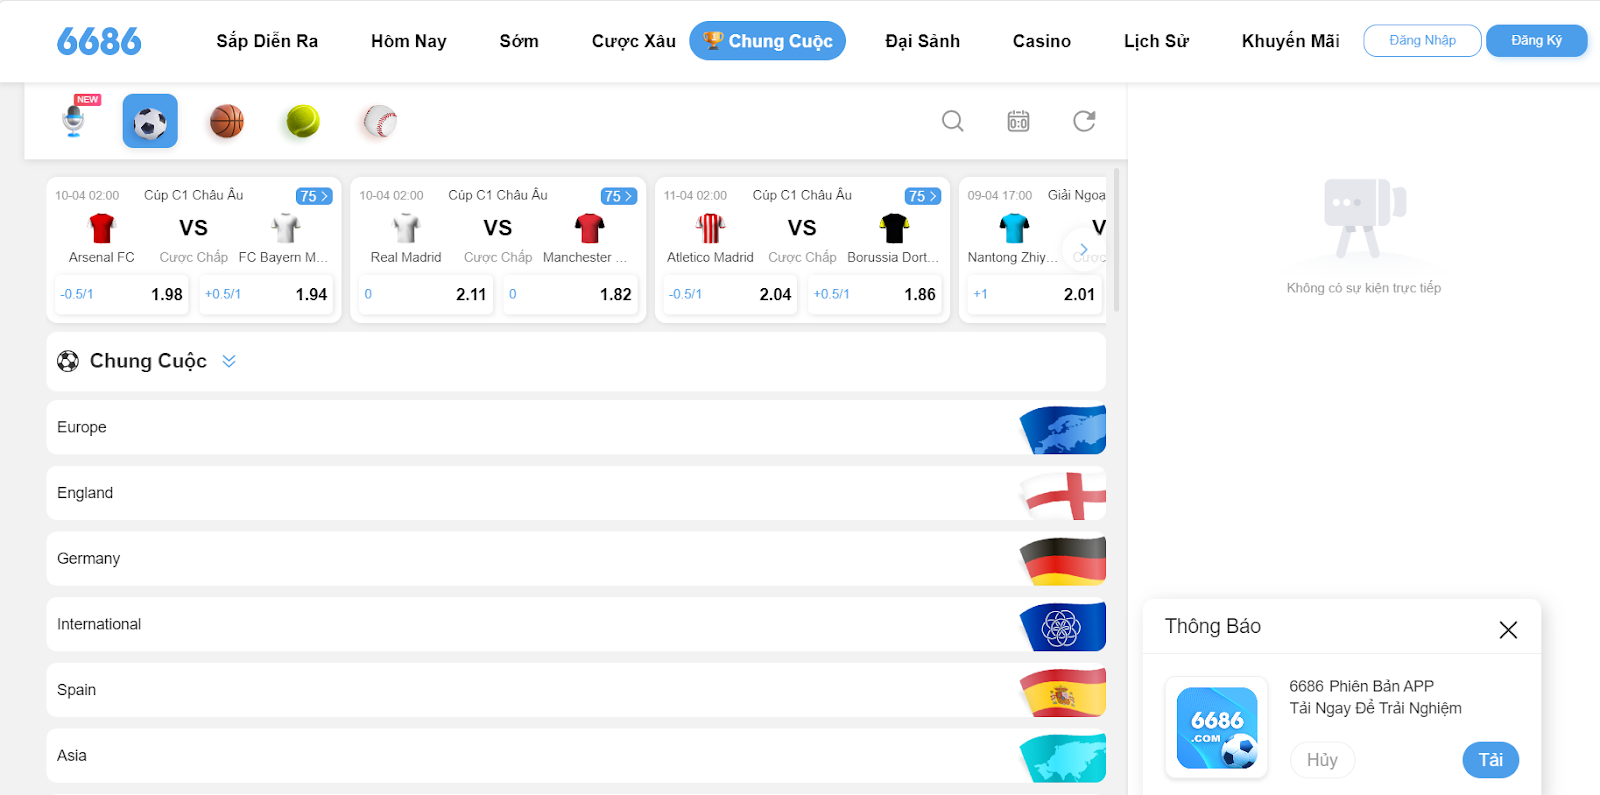Select Nantong Zhiyun +1 odds 2.01
The height and width of the screenshot is (795, 1600).
1034,294
